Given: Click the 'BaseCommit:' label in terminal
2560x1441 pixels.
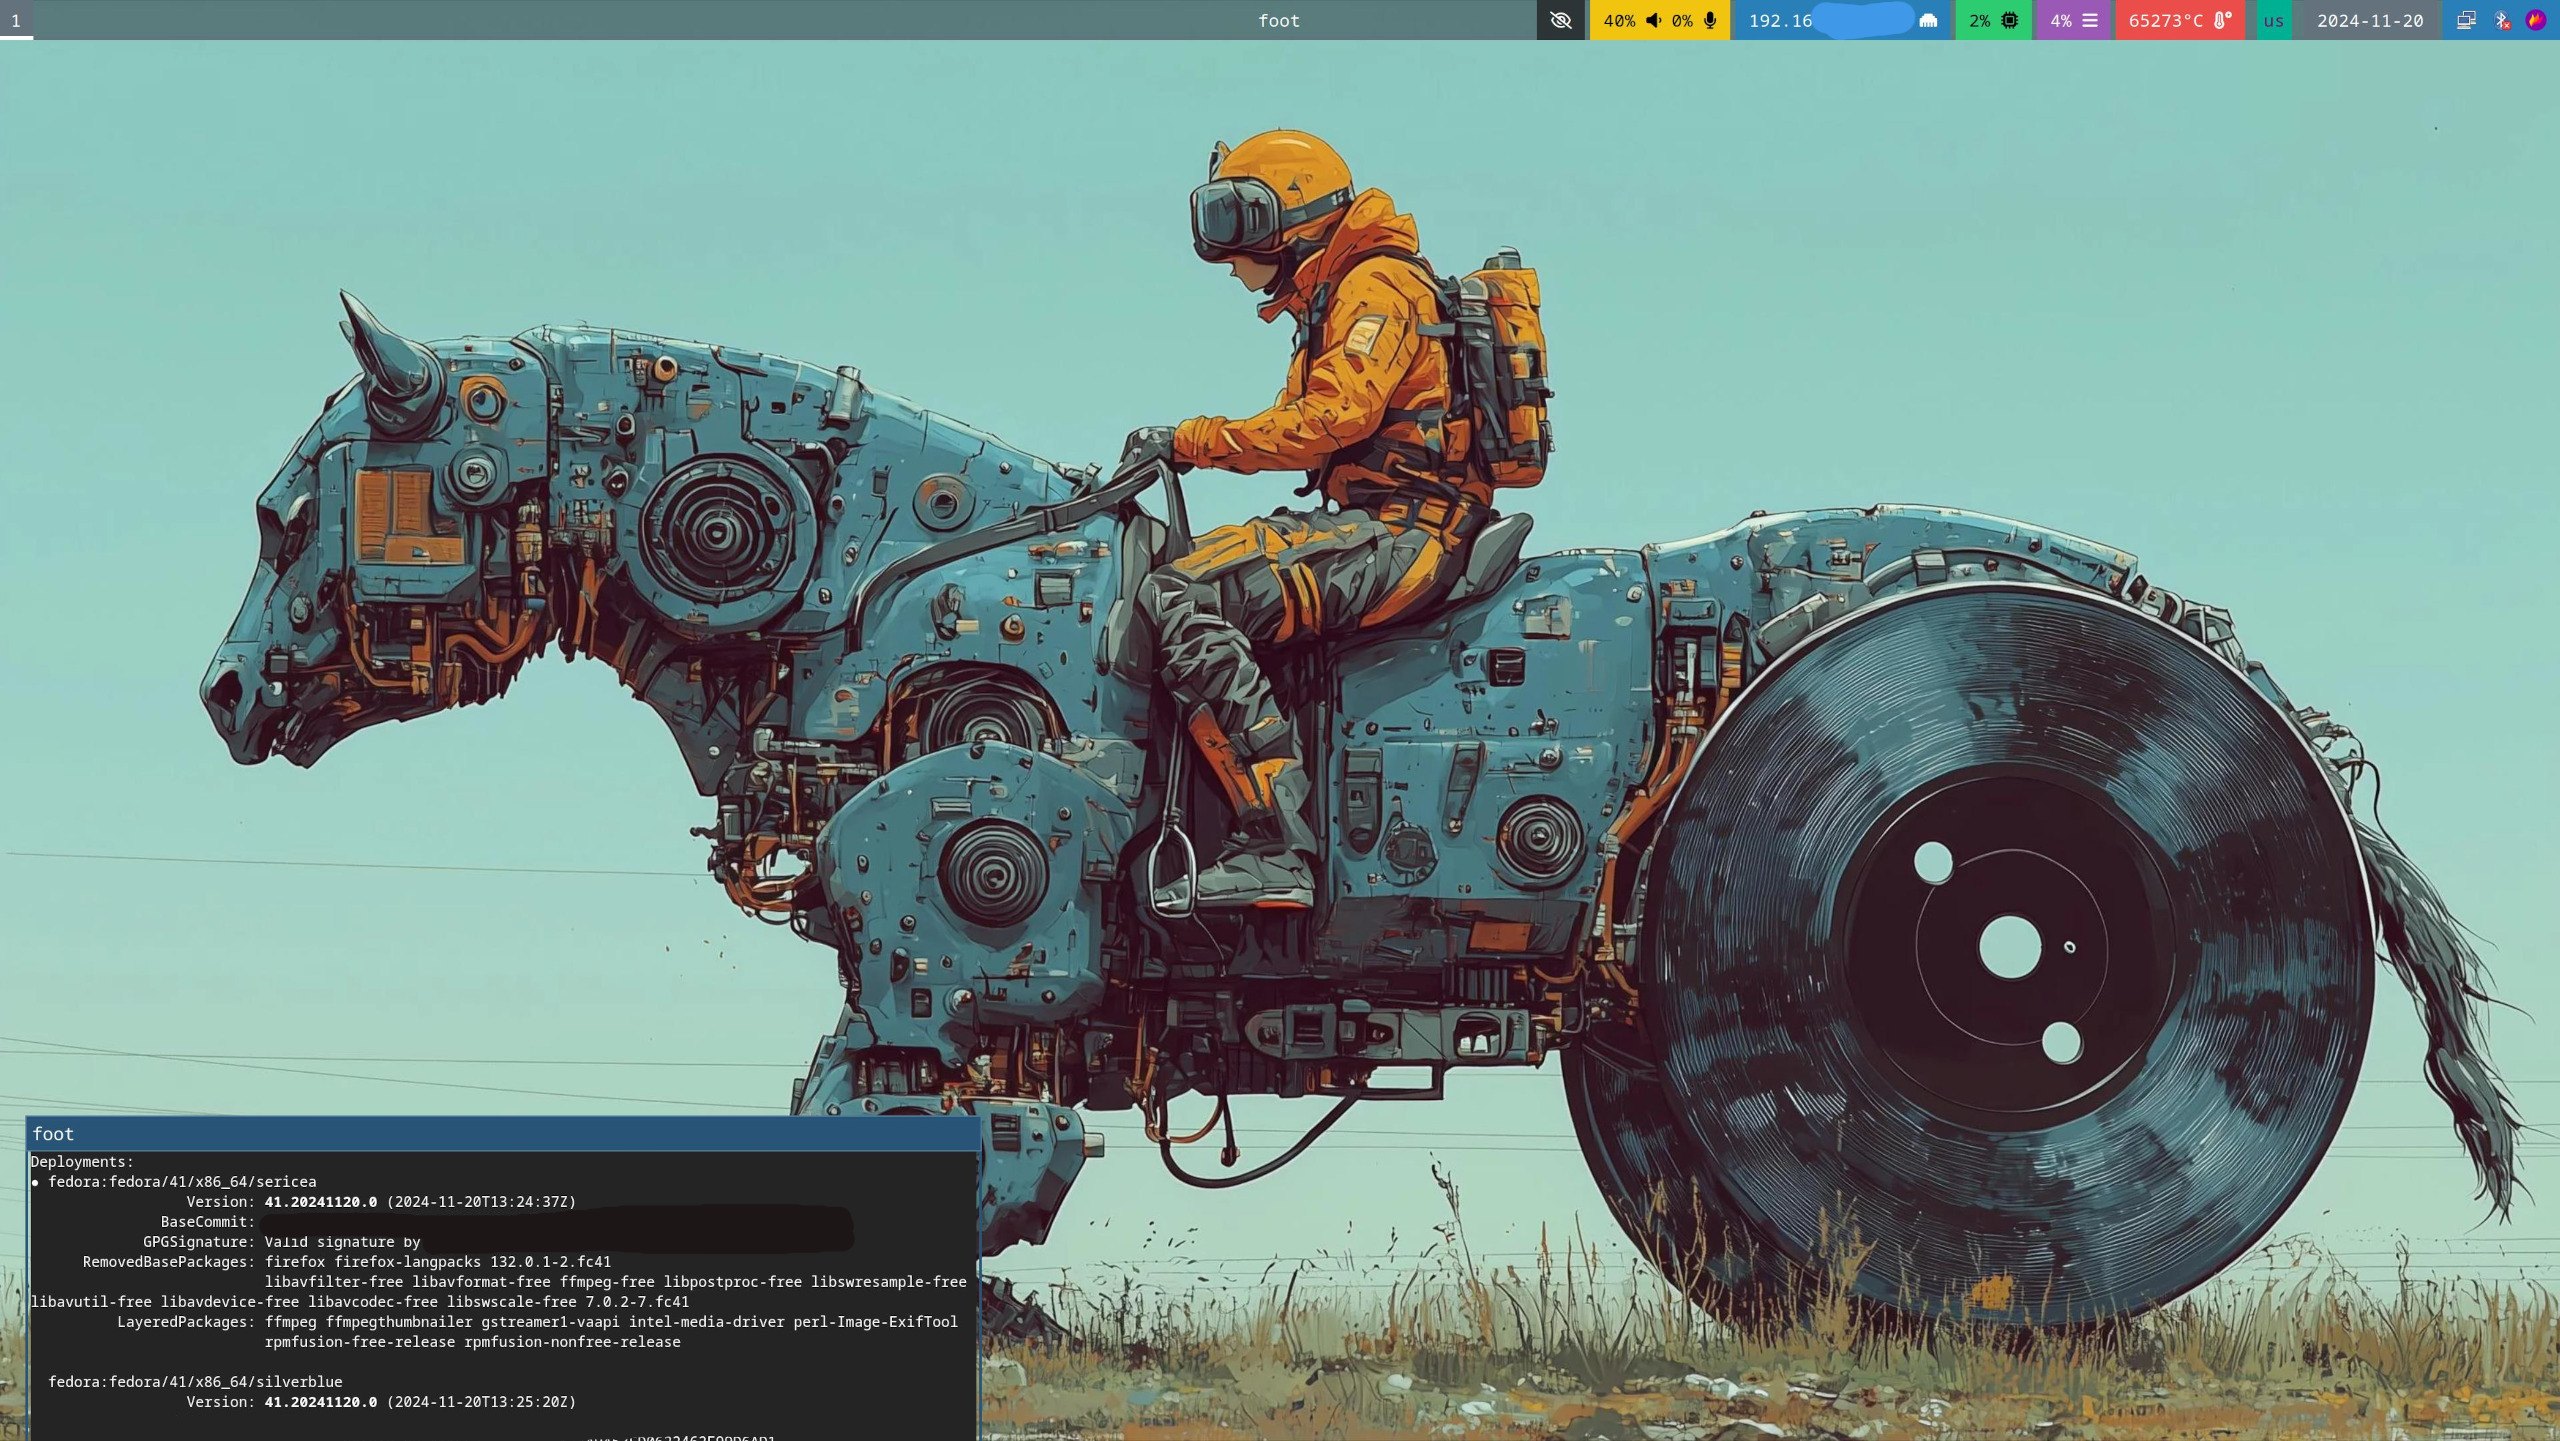Looking at the screenshot, I should (x=208, y=1222).
